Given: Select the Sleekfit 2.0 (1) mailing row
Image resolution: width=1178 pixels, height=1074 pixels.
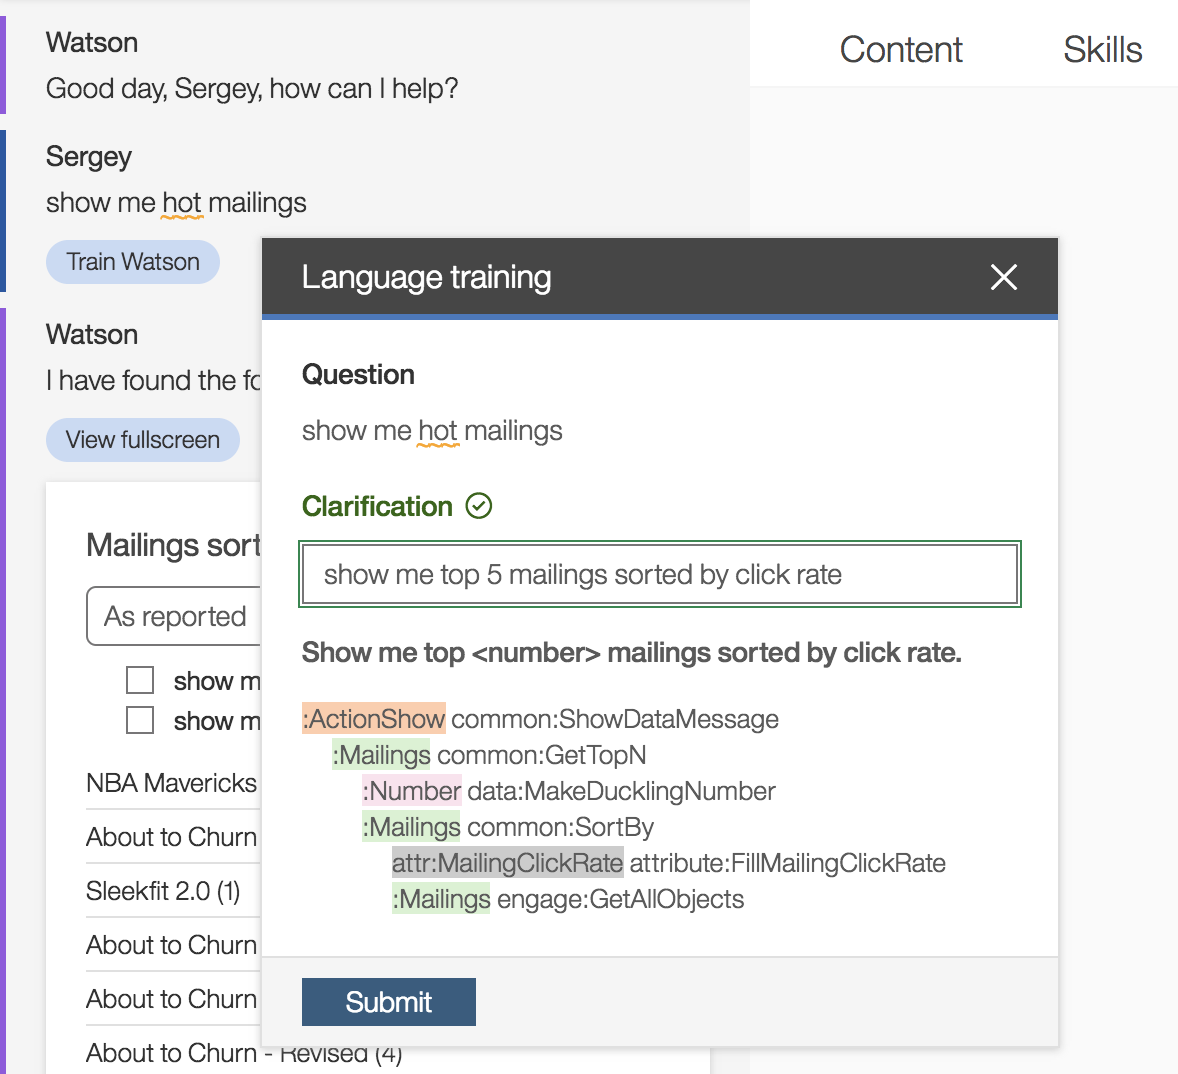Looking at the screenshot, I should point(173,891).
